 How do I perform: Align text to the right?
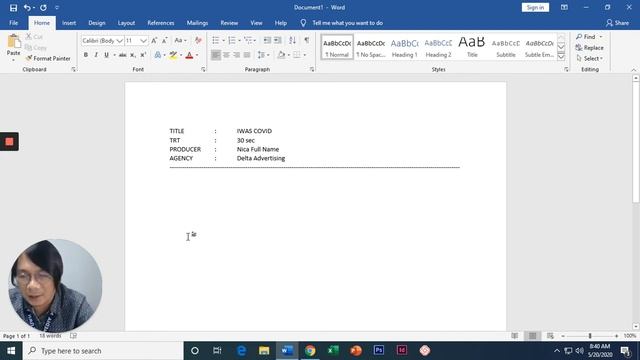[236, 55]
